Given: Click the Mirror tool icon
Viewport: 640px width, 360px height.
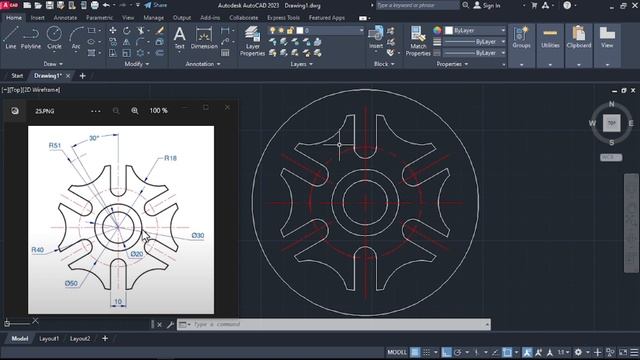Looking at the screenshot, I should 127,42.
